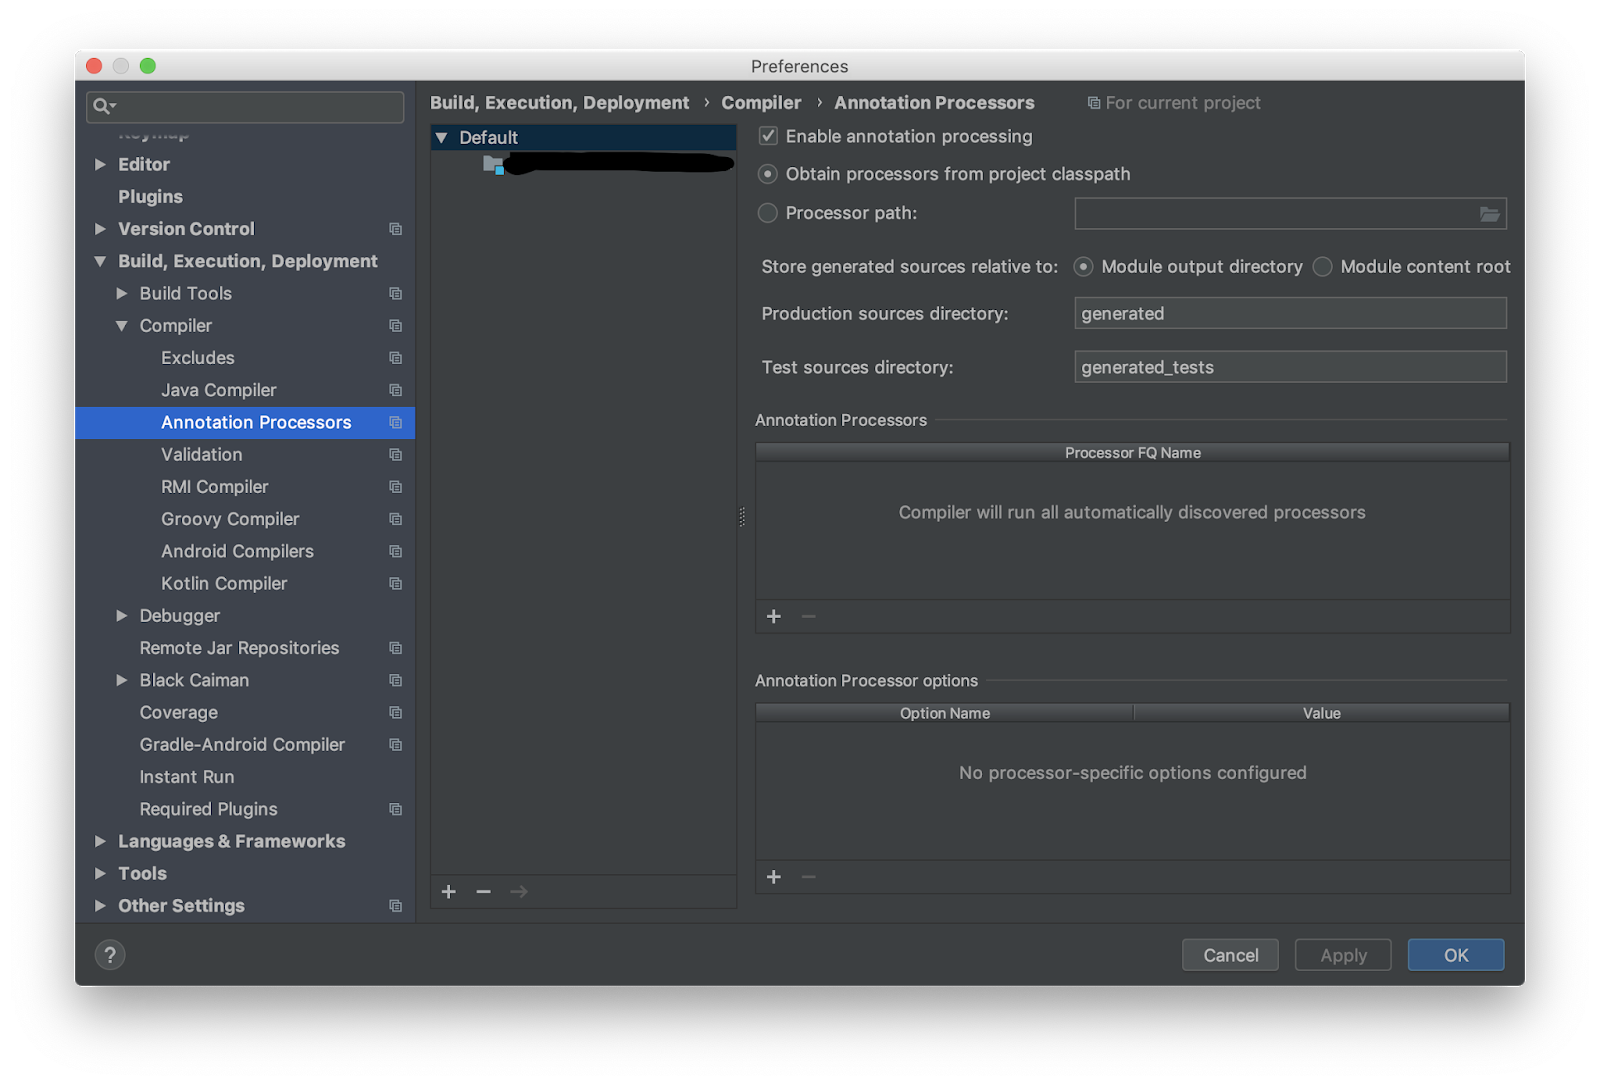Select the Processor path radio button
Screen dimensions: 1600x1085
[768, 213]
